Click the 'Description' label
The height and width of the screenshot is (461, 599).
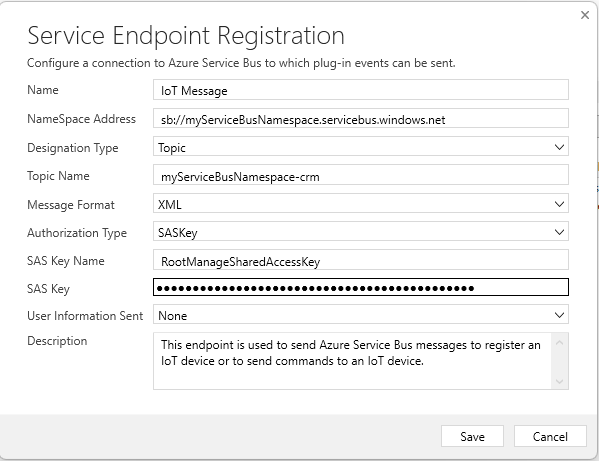pos(57,341)
